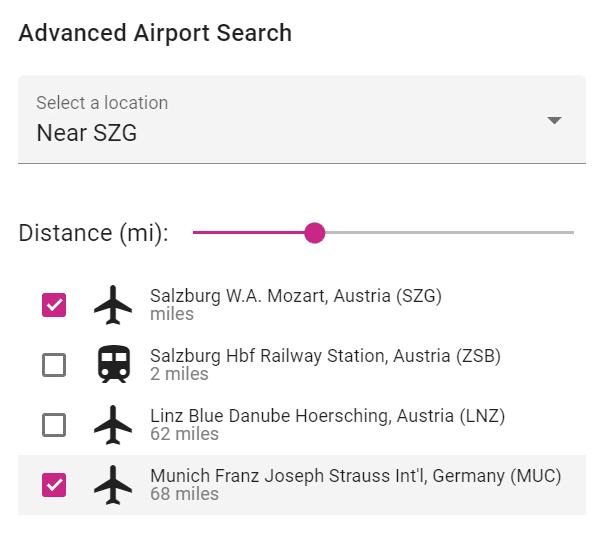
Task: Click the 62 miles distance text
Action: click(184, 434)
